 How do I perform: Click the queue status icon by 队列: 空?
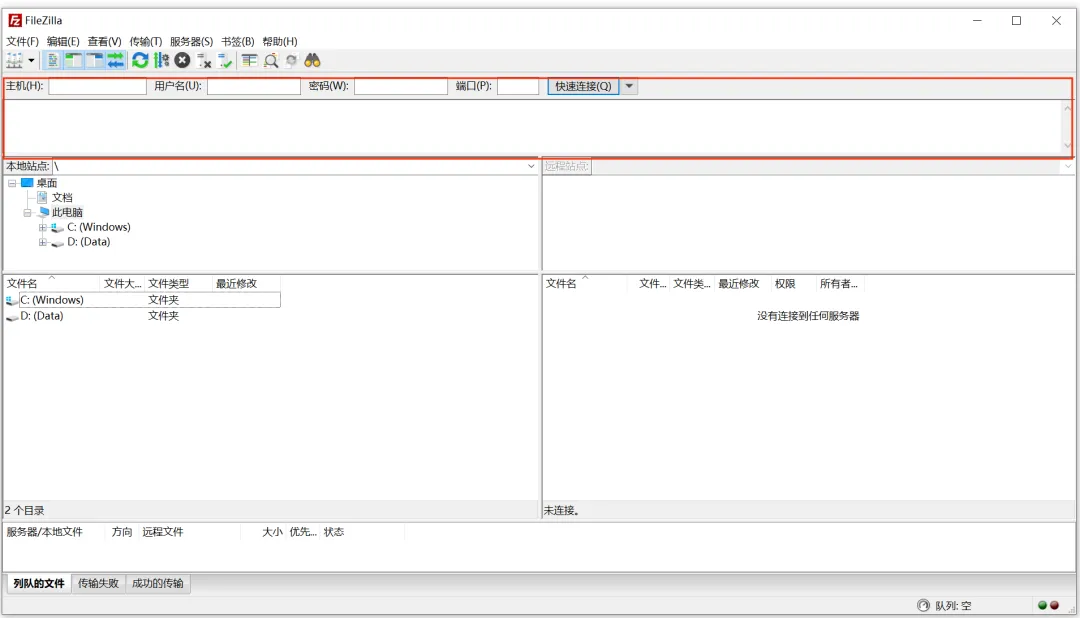pyautogui.click(x=924, y=606)
